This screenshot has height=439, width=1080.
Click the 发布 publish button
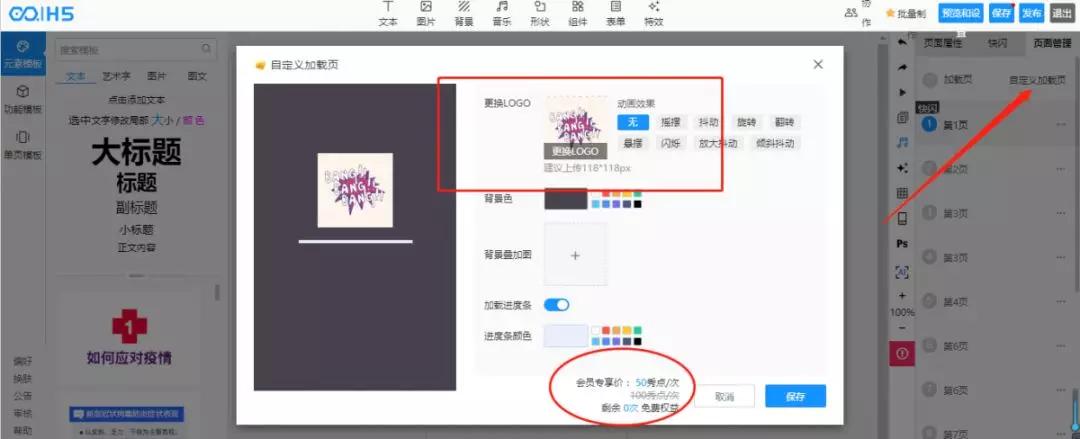[x=1031, y=13]
